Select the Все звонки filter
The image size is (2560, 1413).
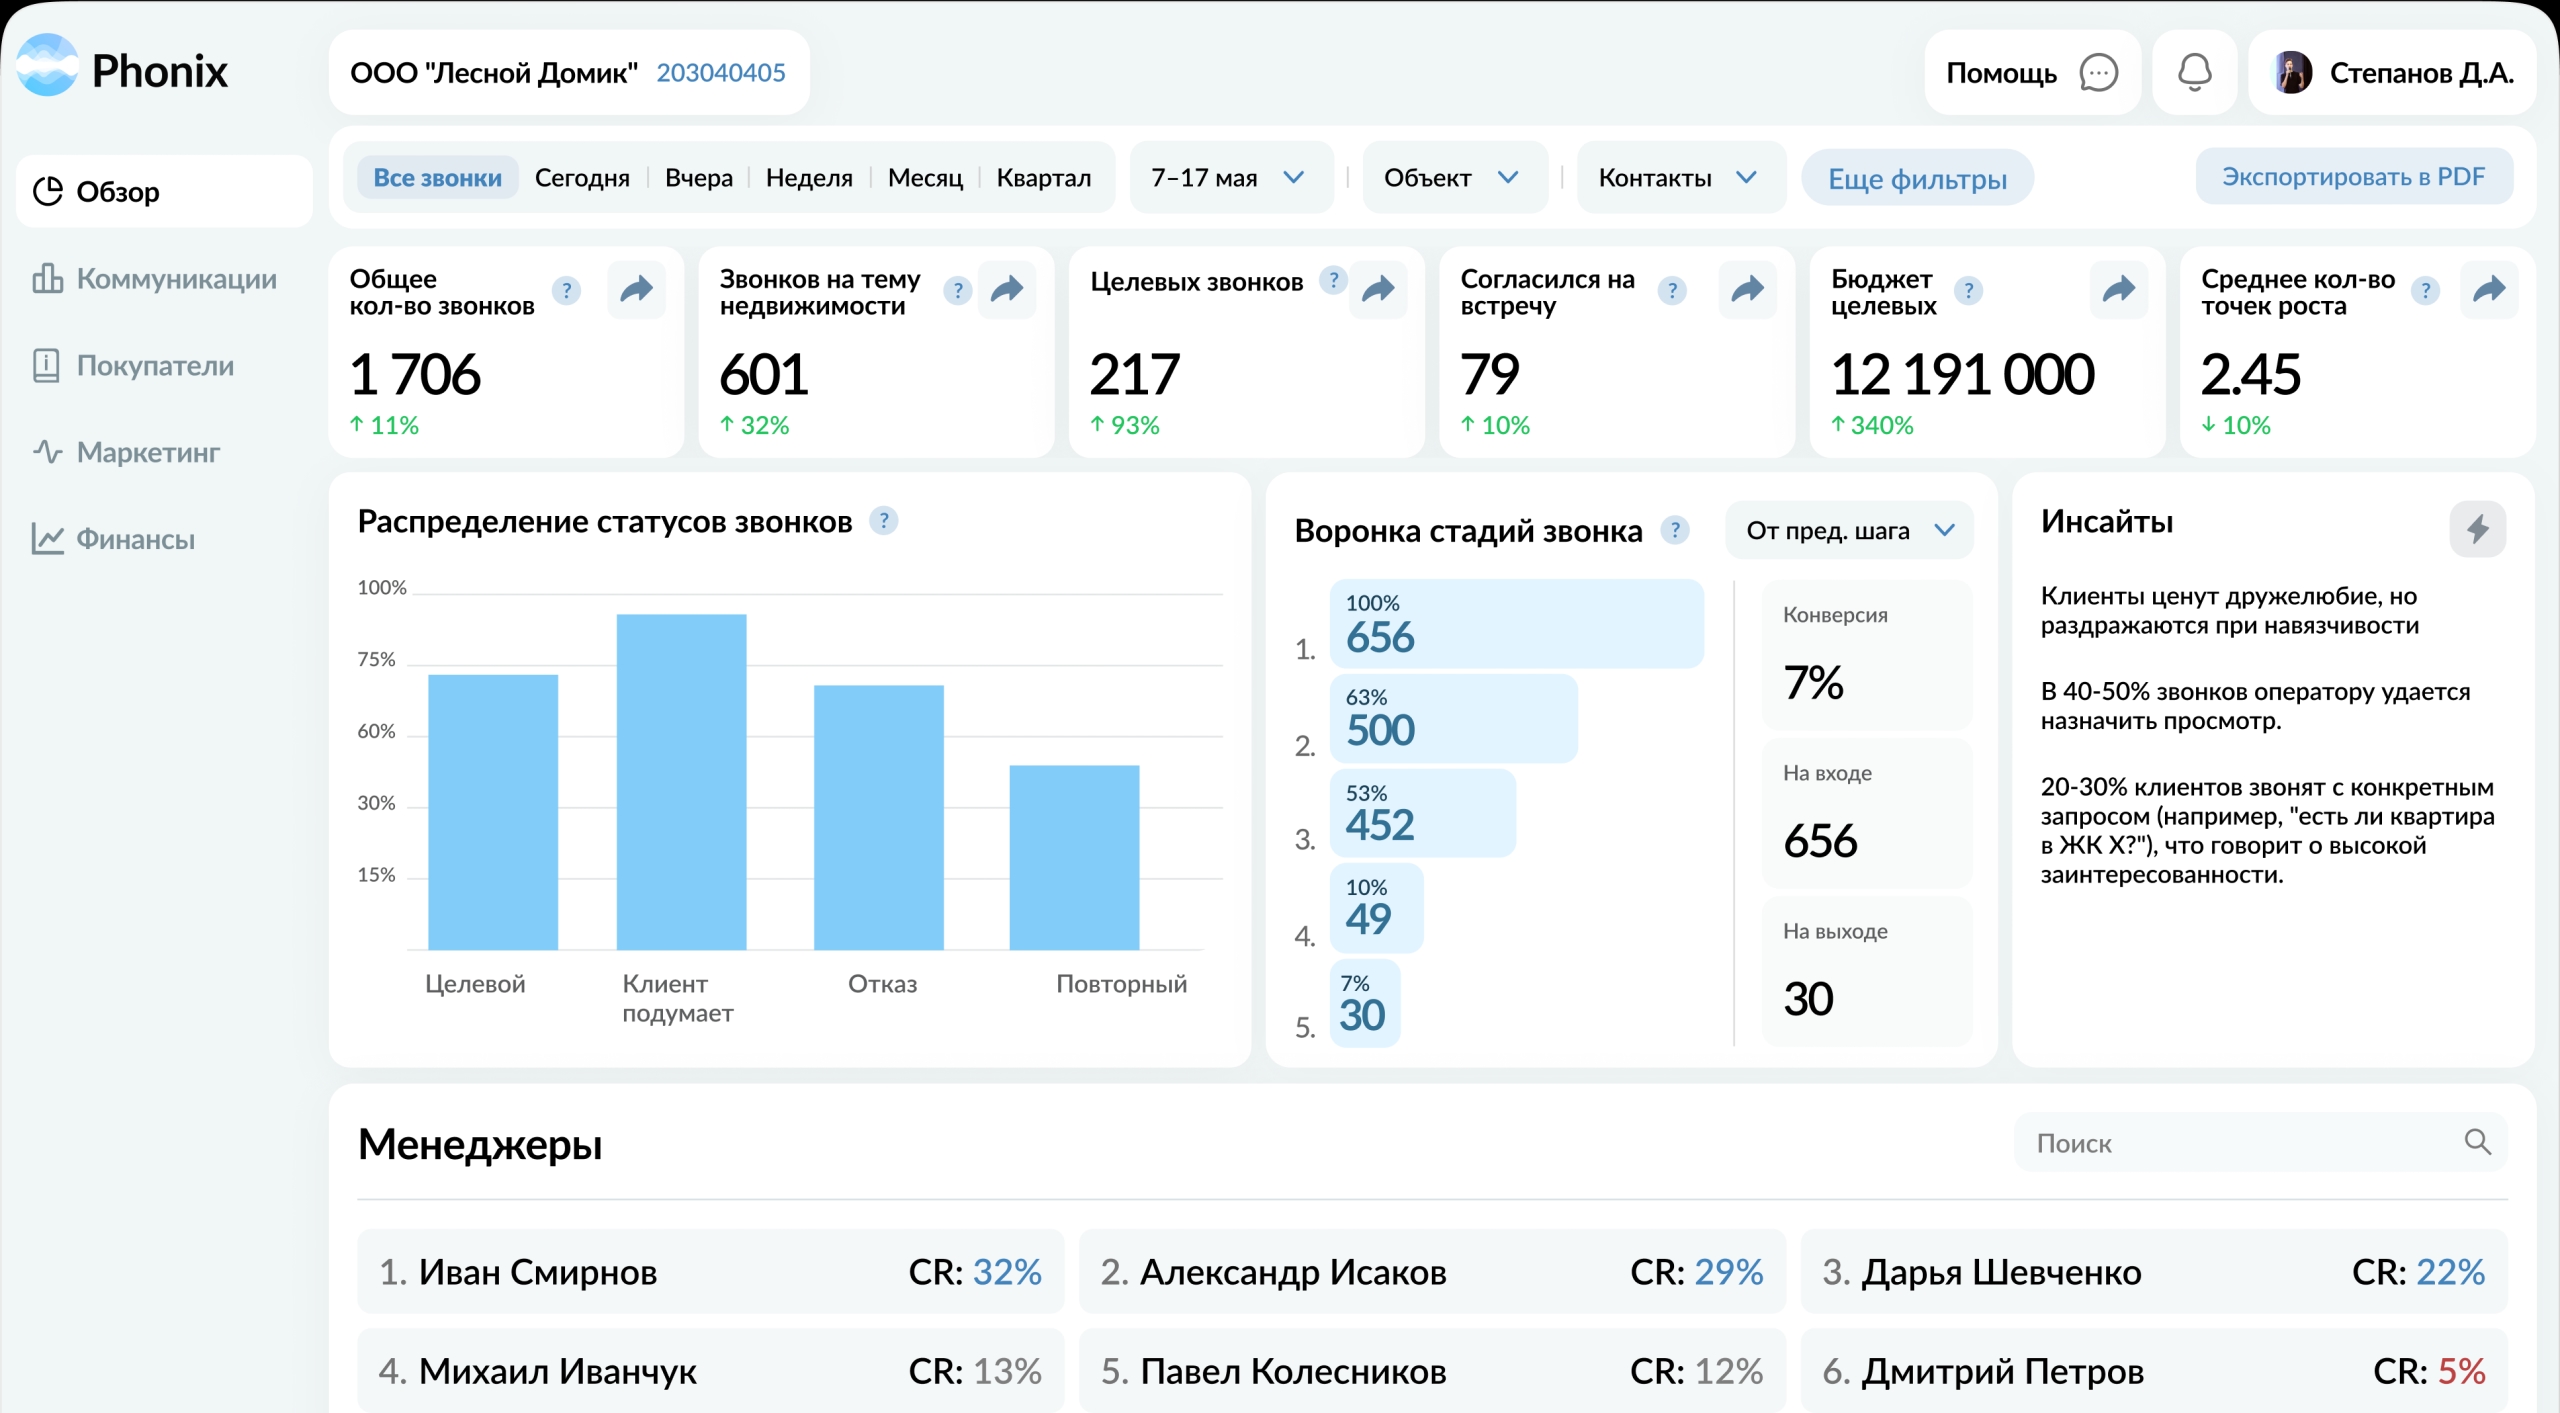[438, 178]
